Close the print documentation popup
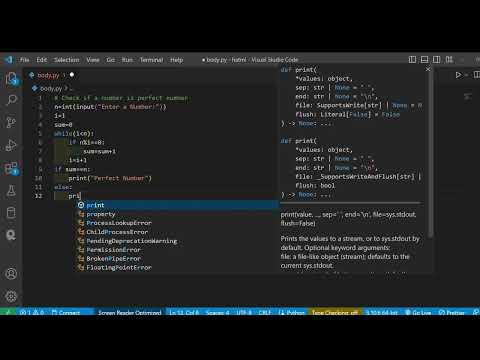This screenshot has width=480, height=360. [x=428, y=69]
